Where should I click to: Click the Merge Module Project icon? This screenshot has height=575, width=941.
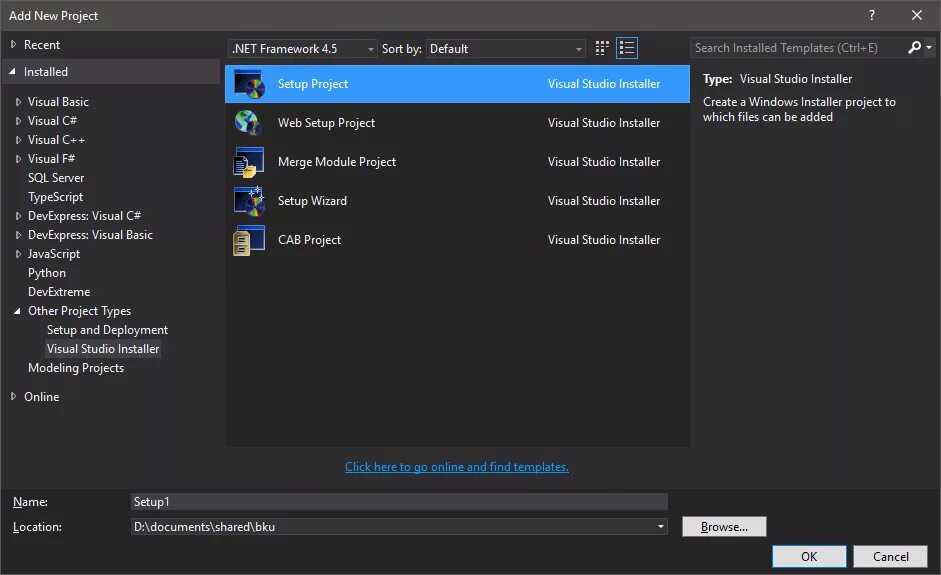click(x=249, y=162)
